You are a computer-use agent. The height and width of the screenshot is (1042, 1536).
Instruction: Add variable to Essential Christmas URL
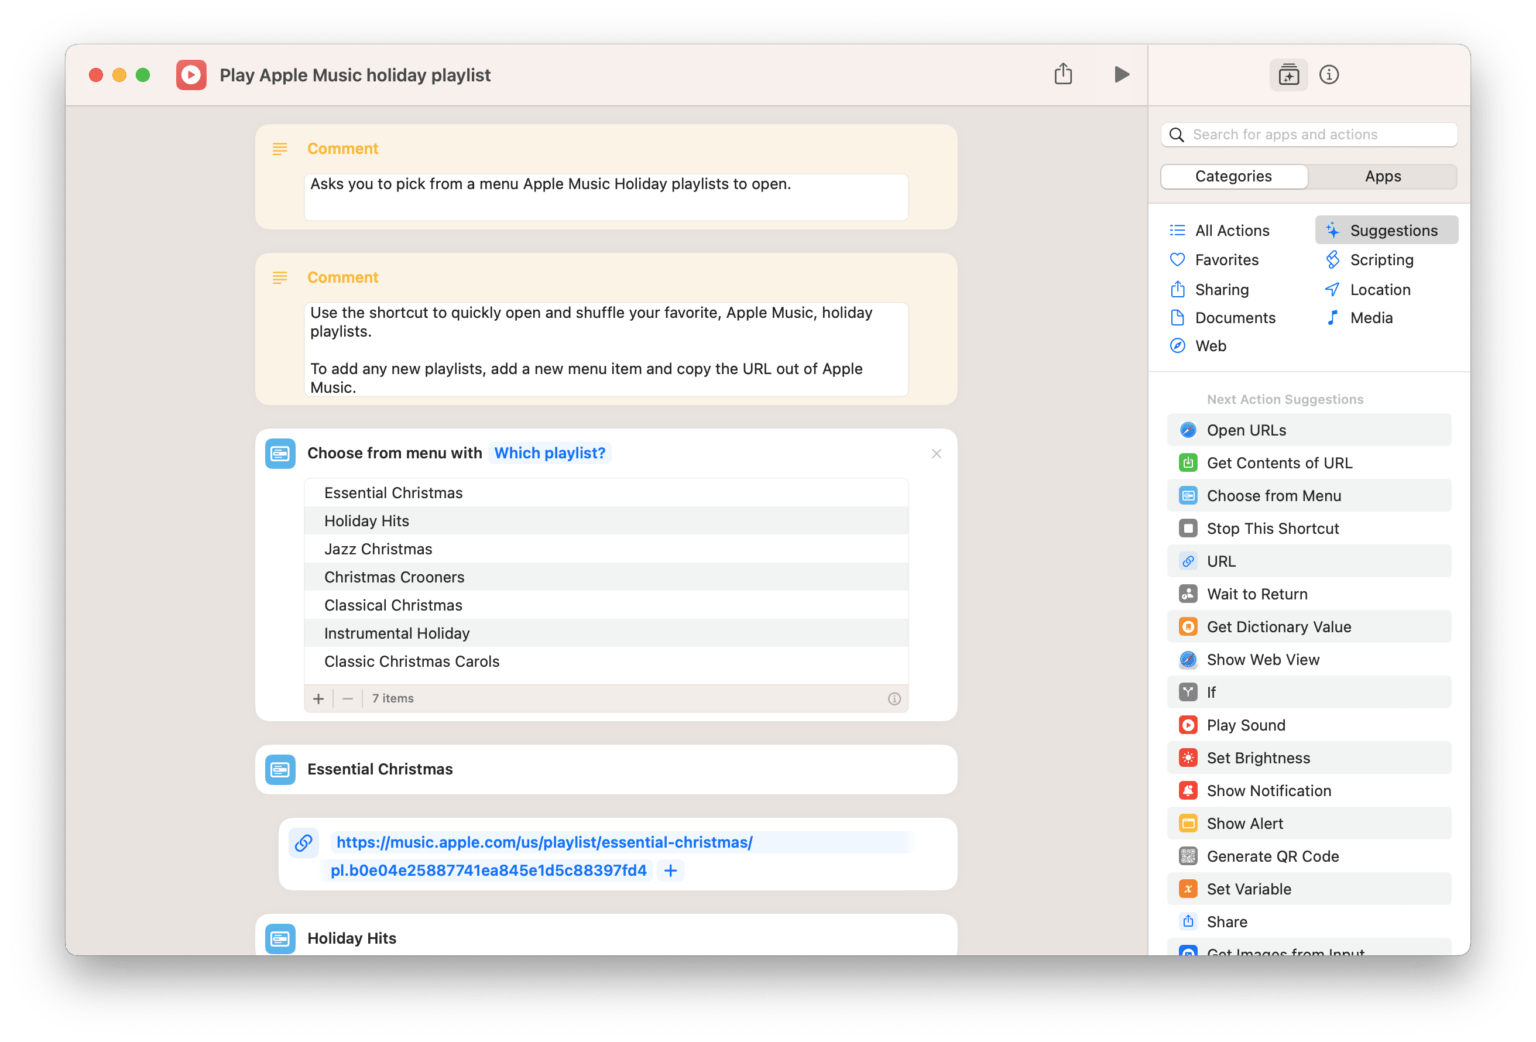coord(671,871)
